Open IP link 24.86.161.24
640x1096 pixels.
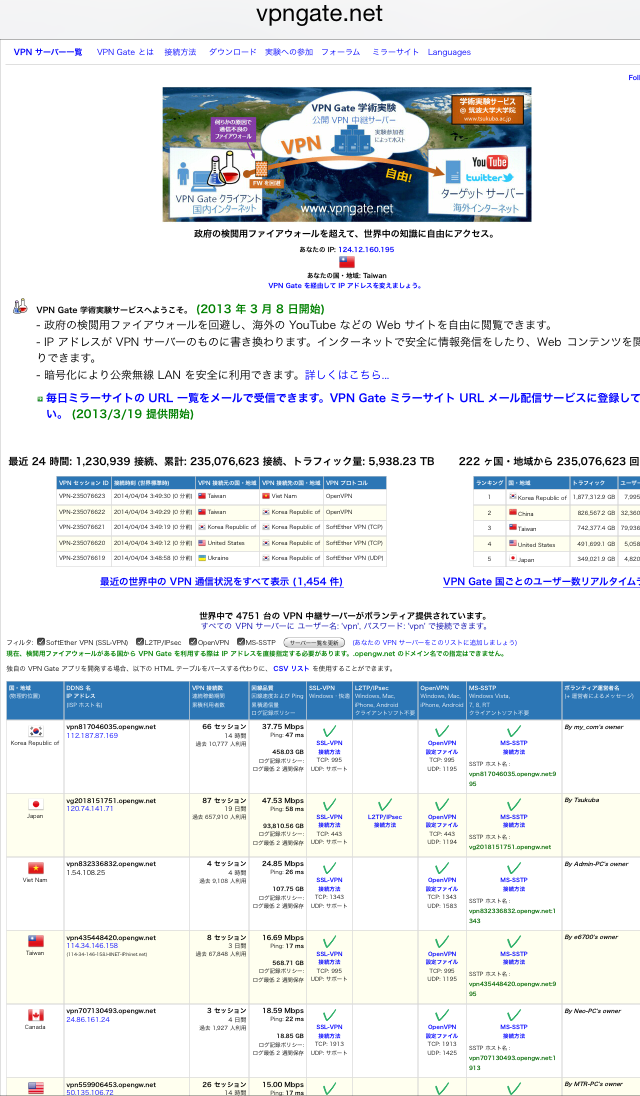click(x=88, y=1019)
